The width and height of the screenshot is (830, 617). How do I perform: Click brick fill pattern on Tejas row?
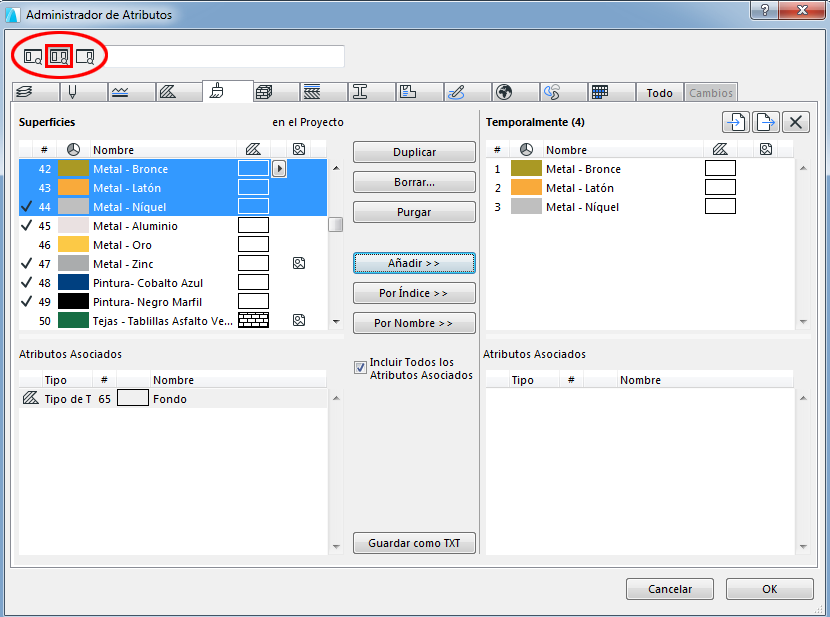pos(253,320)
